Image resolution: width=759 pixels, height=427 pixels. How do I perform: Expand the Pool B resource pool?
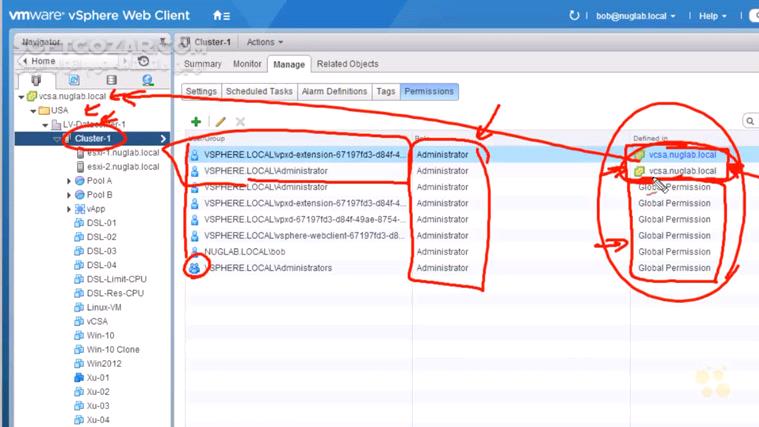(69, 195)
